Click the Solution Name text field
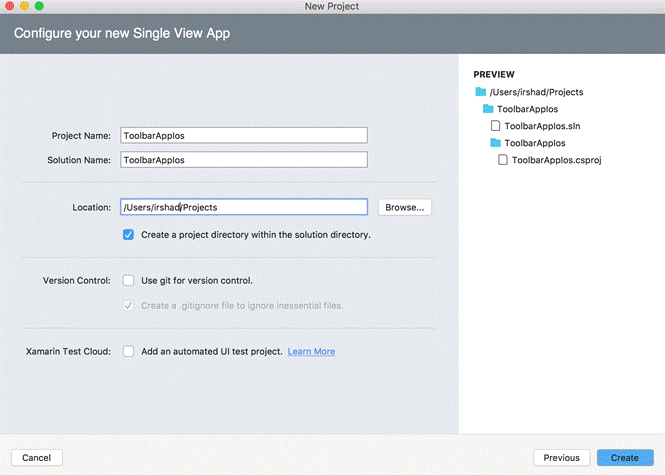The width and height of the screenshot is (665, 475). 244,159
